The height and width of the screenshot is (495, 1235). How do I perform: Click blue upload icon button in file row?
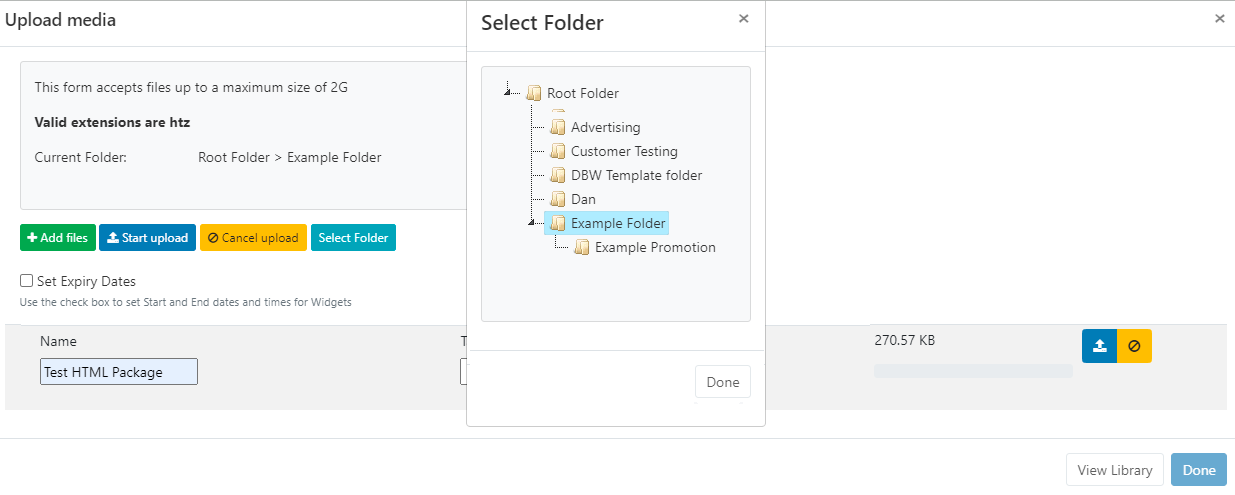pyautogui.click(x=1099, y=346)
